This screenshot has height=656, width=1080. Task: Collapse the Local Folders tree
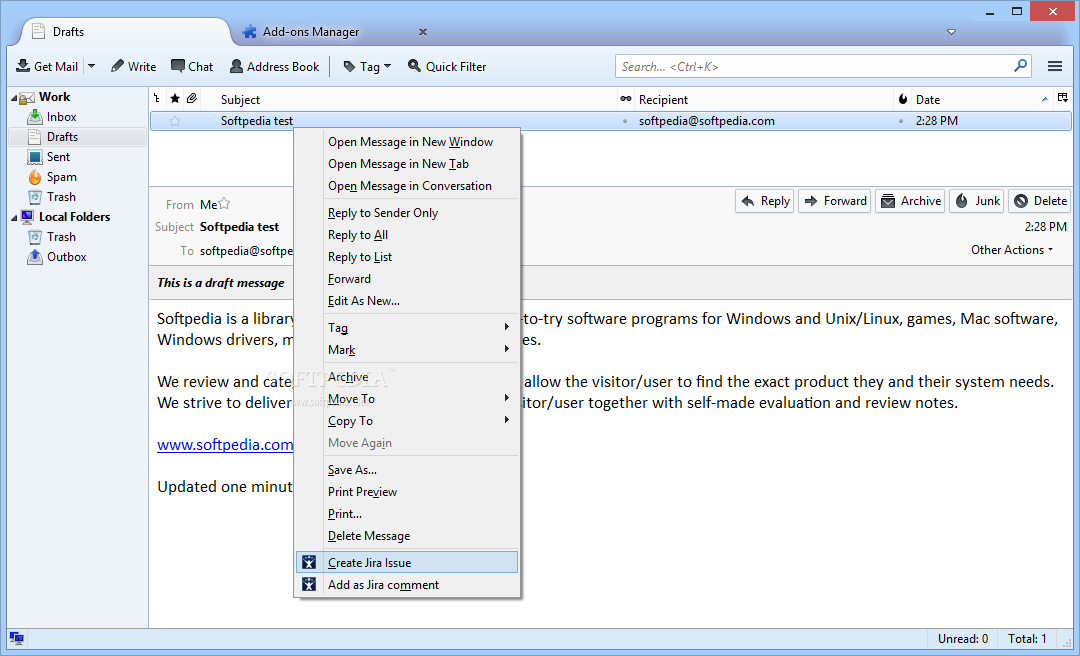14,218
